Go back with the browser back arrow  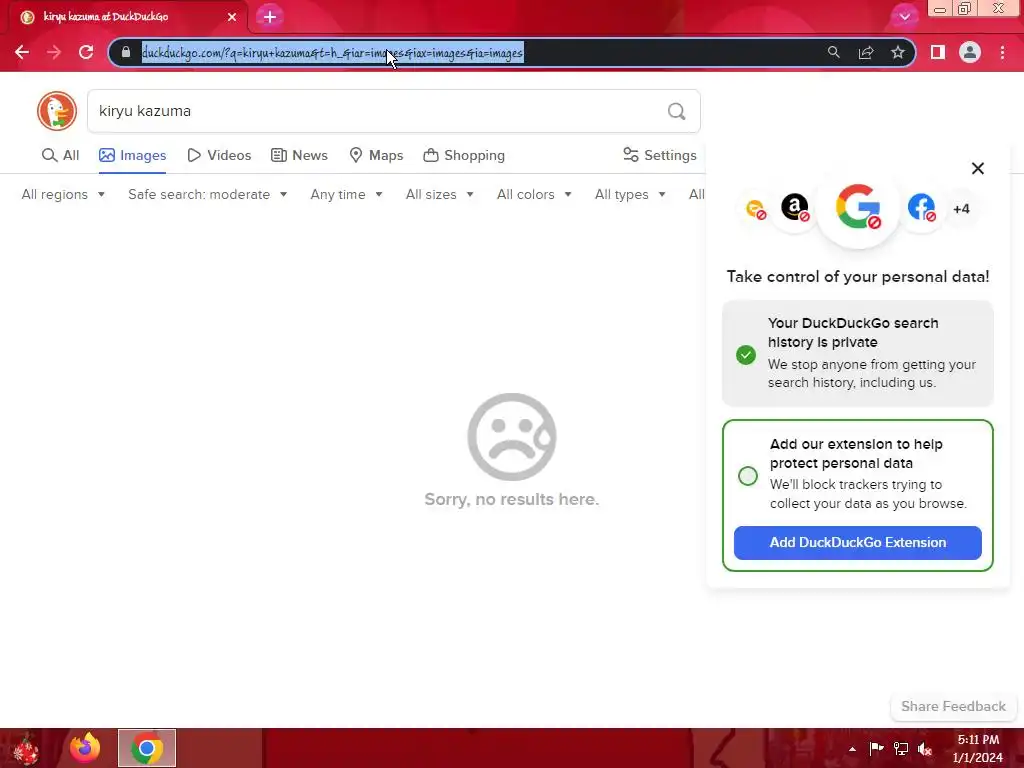pos(22,52)
